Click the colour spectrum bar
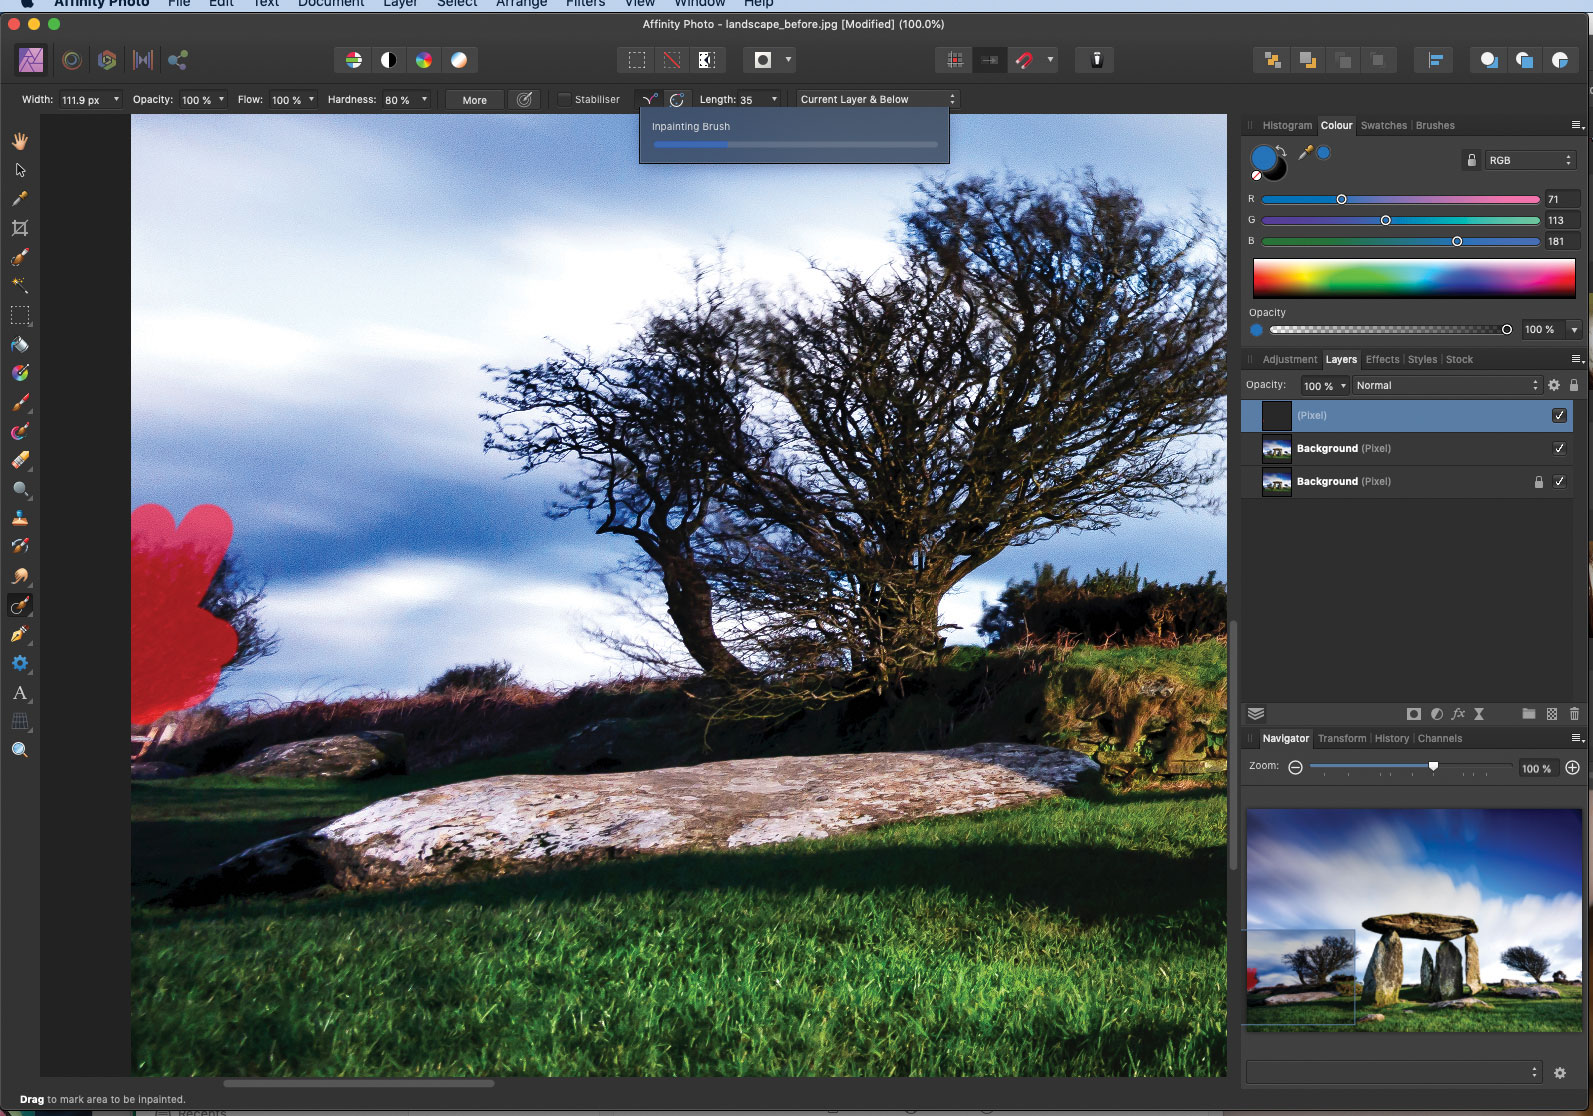This screenshot has height=1116, width=1593. point(1413,278)
